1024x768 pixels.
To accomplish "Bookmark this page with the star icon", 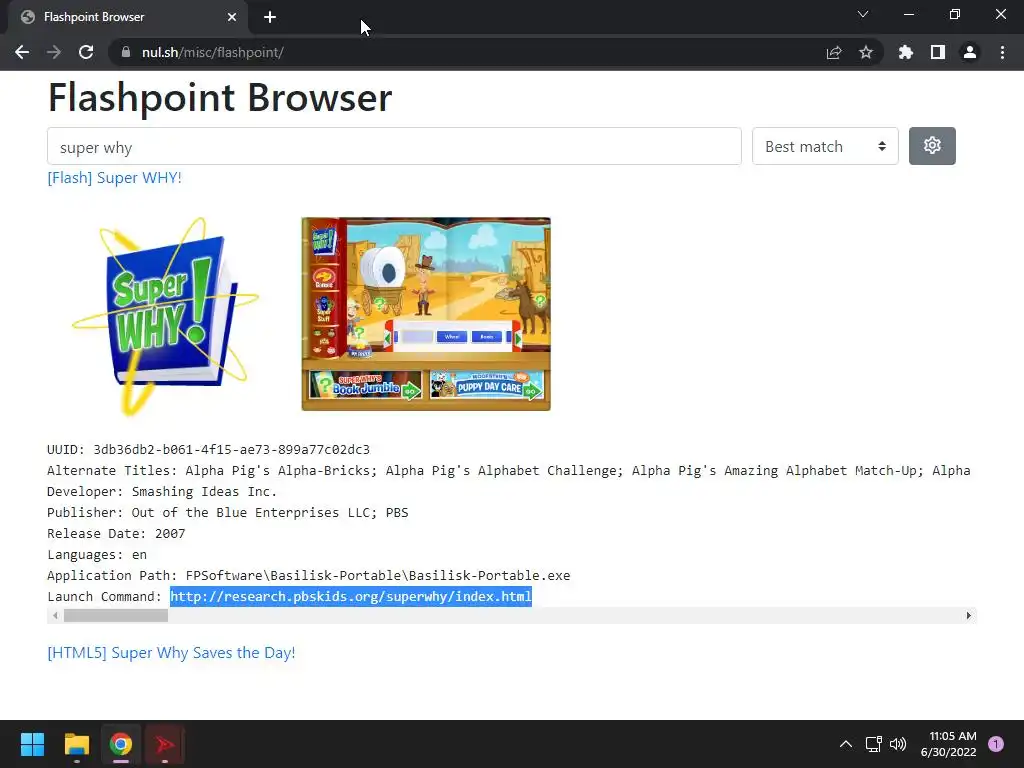I will pyautogui.click(x=866, y=52).
